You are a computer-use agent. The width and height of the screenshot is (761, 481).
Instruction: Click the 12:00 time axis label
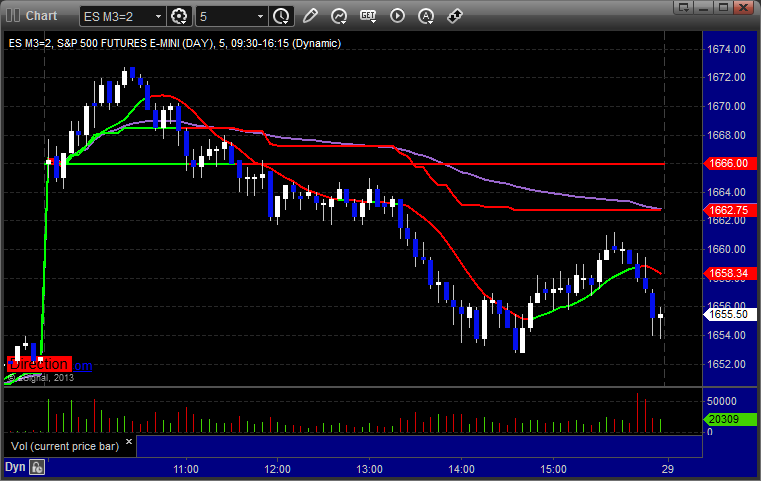pos(278,469)
